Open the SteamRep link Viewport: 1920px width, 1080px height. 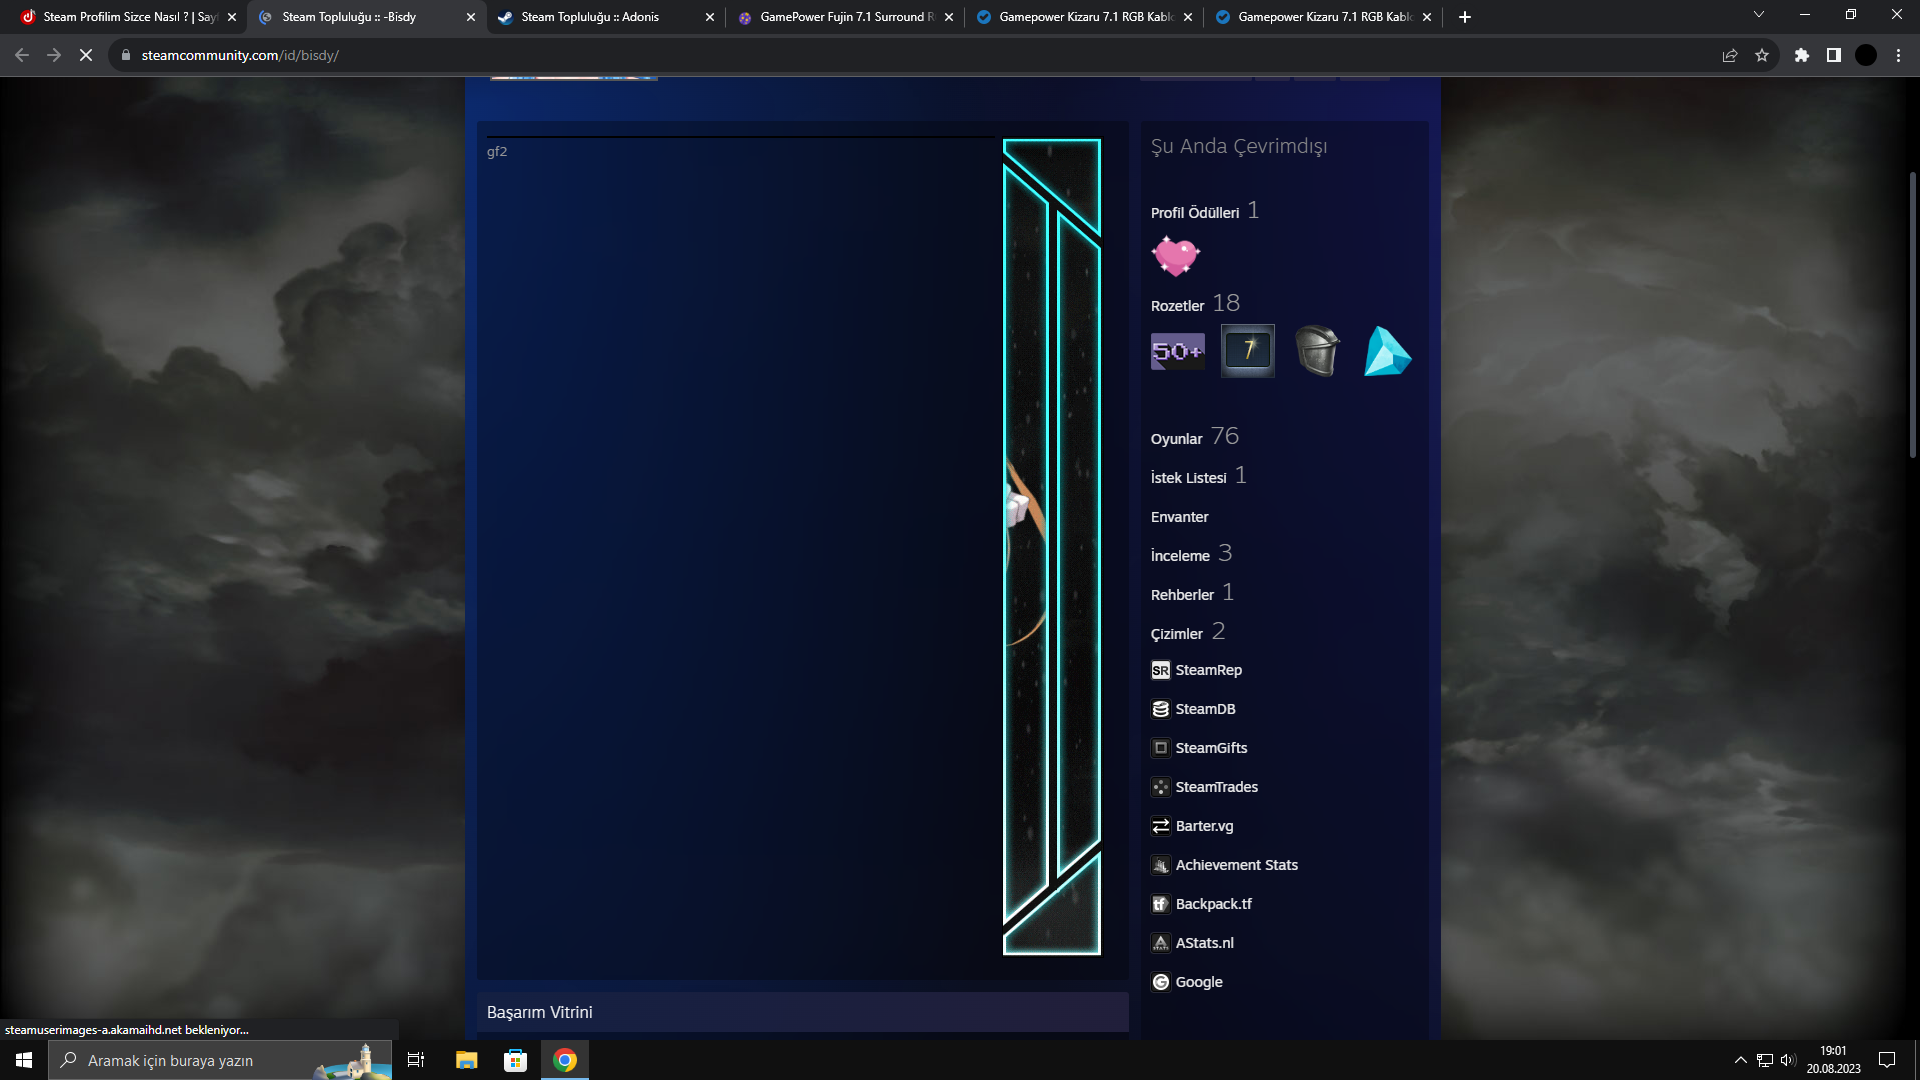[1208, 670]
